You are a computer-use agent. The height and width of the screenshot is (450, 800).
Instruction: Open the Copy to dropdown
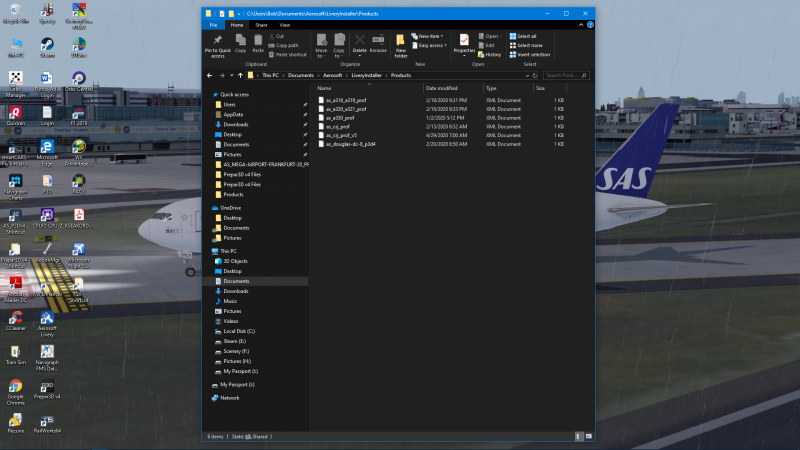[x=339, y=46]
